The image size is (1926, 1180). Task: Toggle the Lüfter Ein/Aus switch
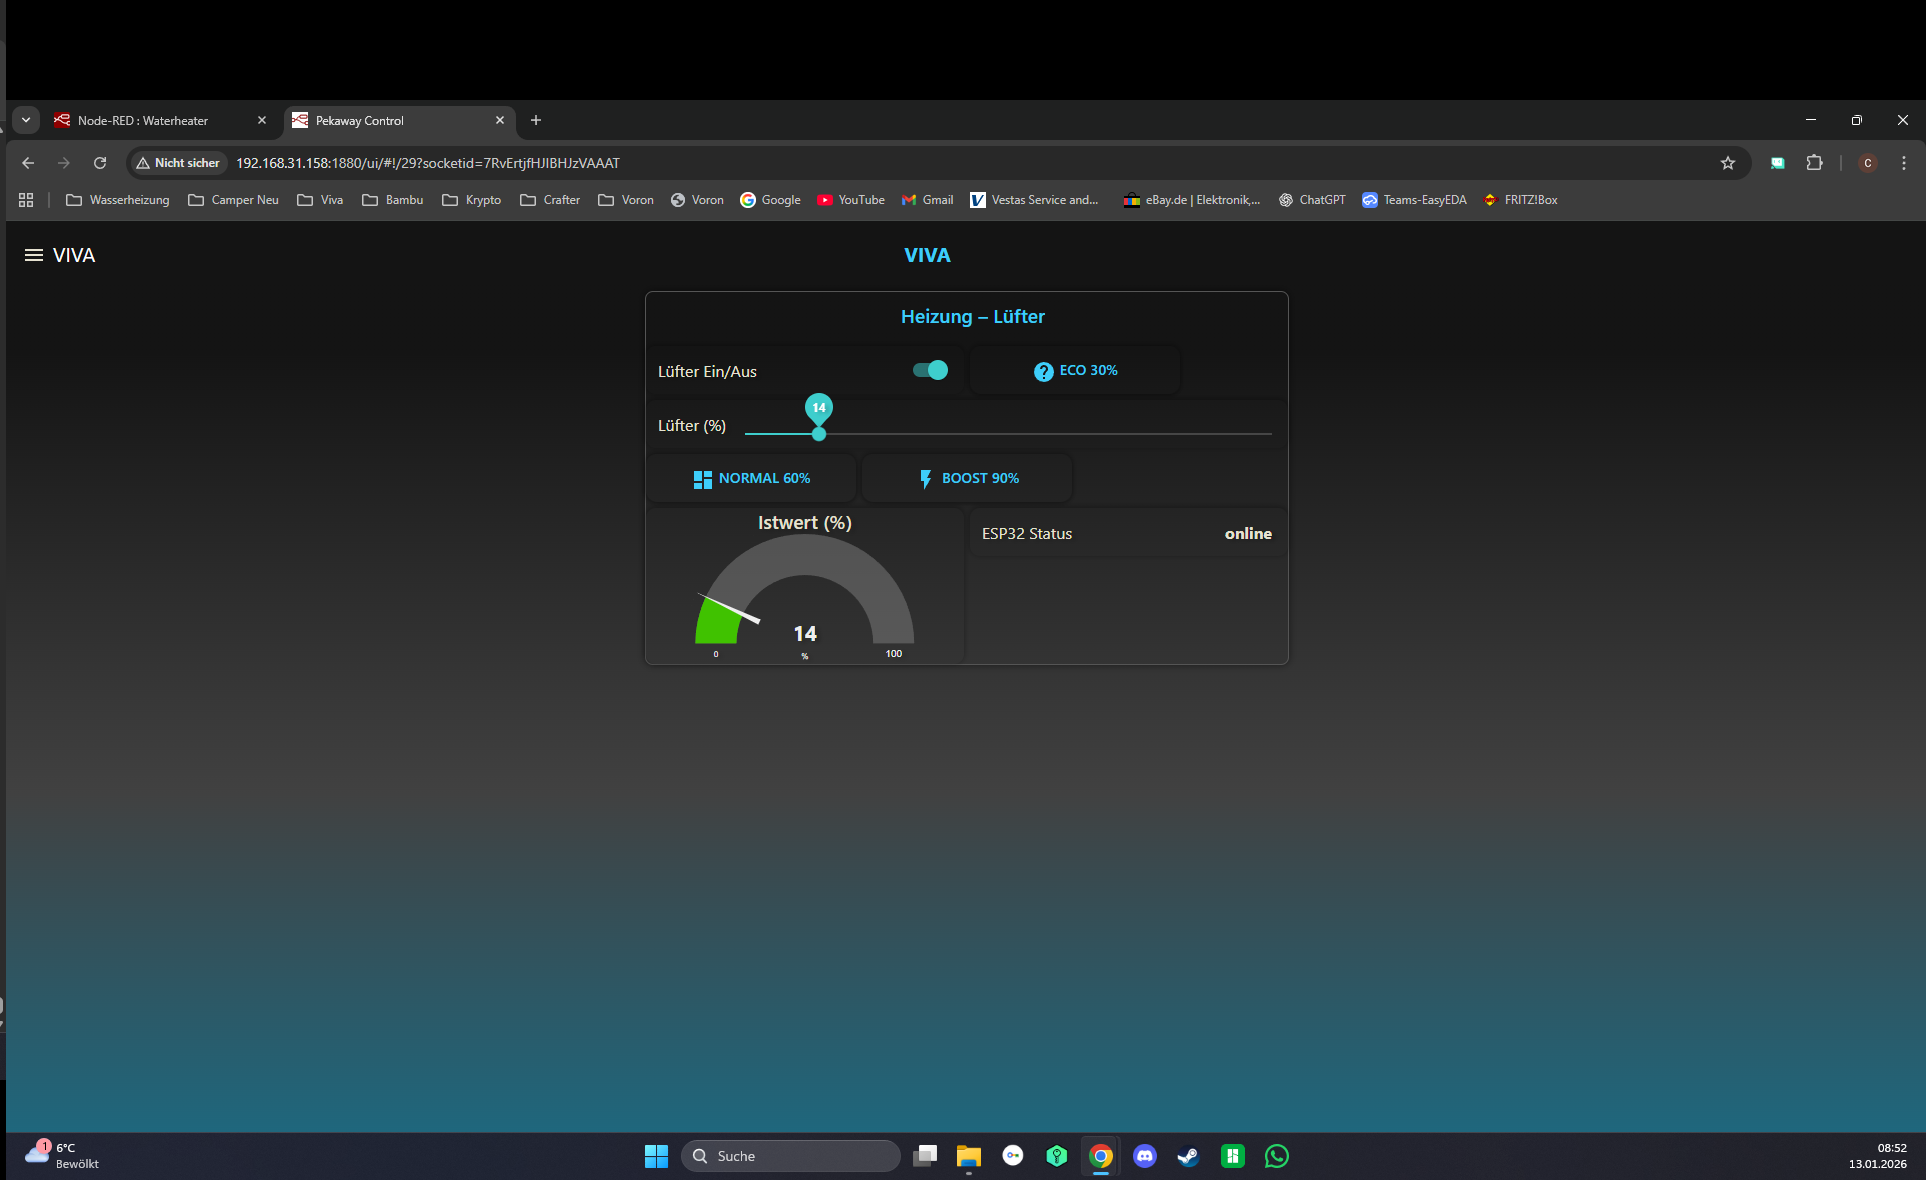pyautogui.click(x=930, y=370)
